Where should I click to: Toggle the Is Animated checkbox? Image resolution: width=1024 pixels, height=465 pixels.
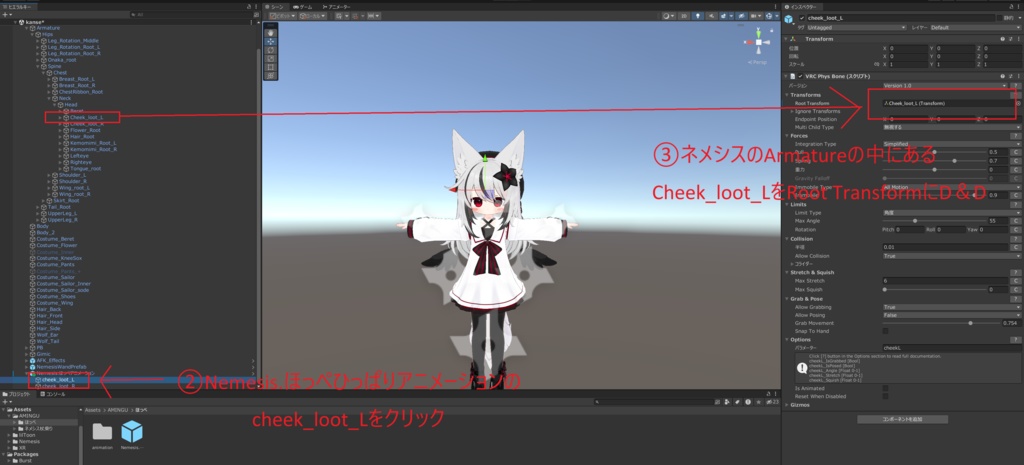point(886,388)
